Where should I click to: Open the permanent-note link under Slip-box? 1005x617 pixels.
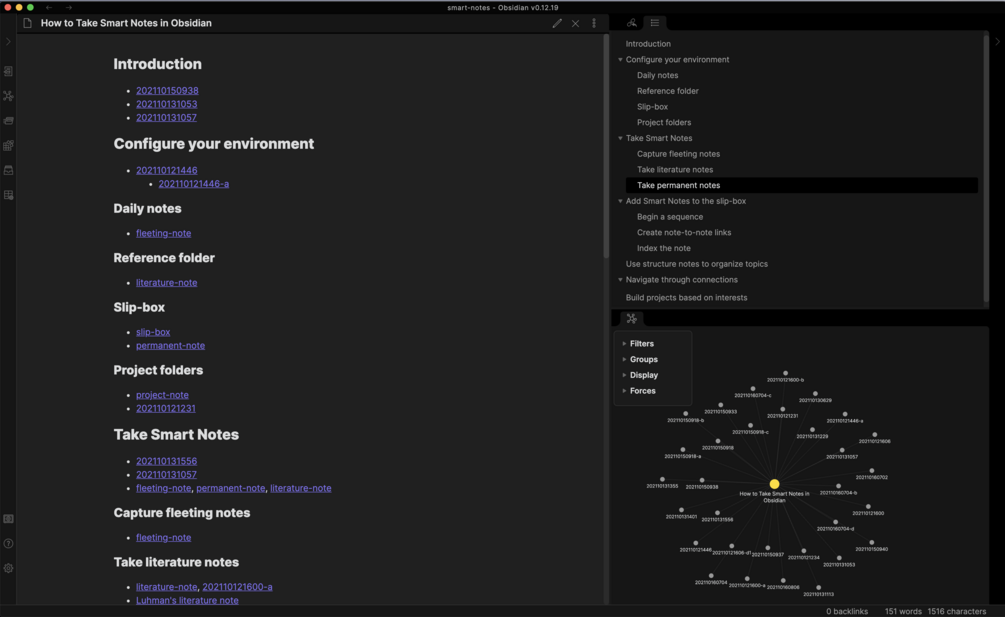point(170,346)
